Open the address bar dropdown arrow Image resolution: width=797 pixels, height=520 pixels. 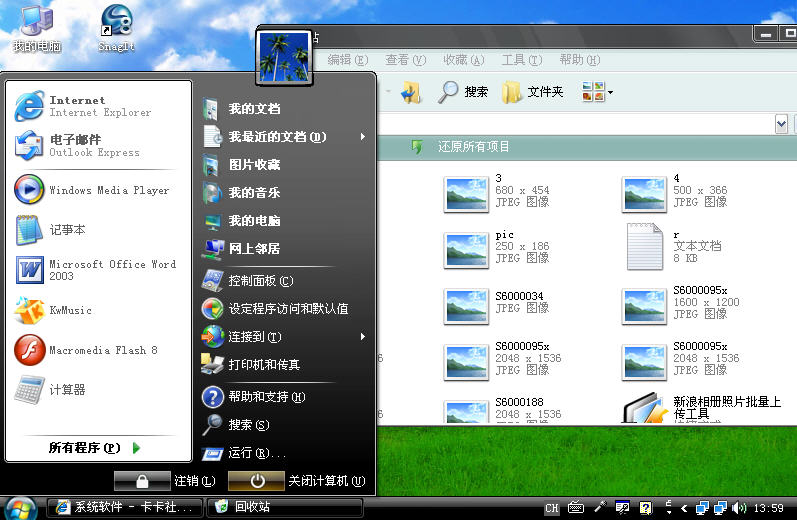(781, 124)
